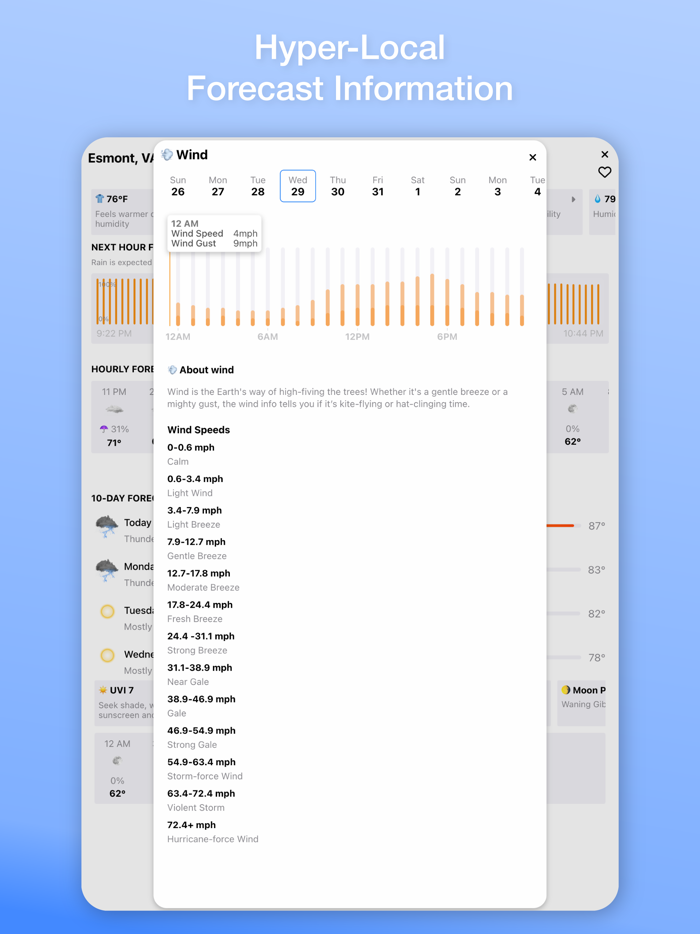Viewport: 700px width, 934px height.
Task: Select Mon 27 in the date strip
Action: click(x=218, y=186)
